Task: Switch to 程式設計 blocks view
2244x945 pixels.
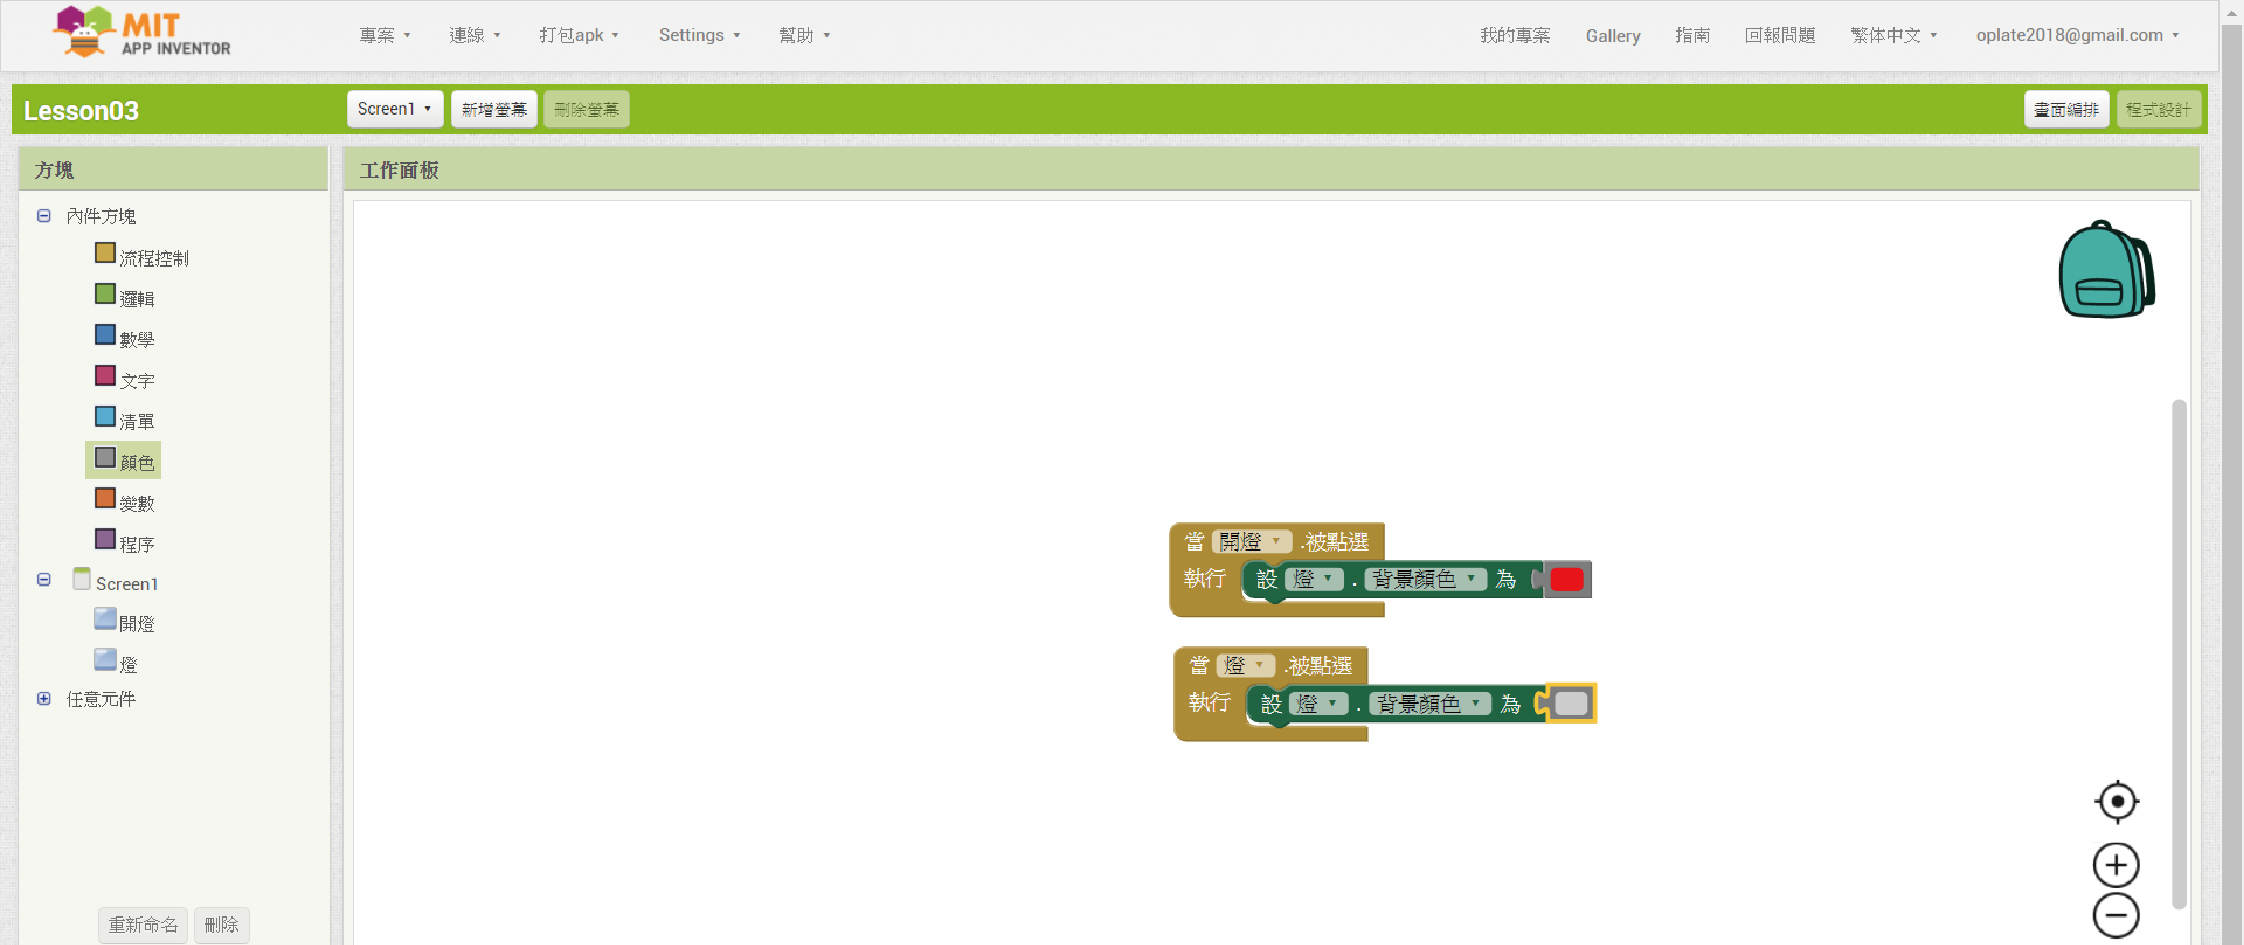Action: click(2158, 109)
